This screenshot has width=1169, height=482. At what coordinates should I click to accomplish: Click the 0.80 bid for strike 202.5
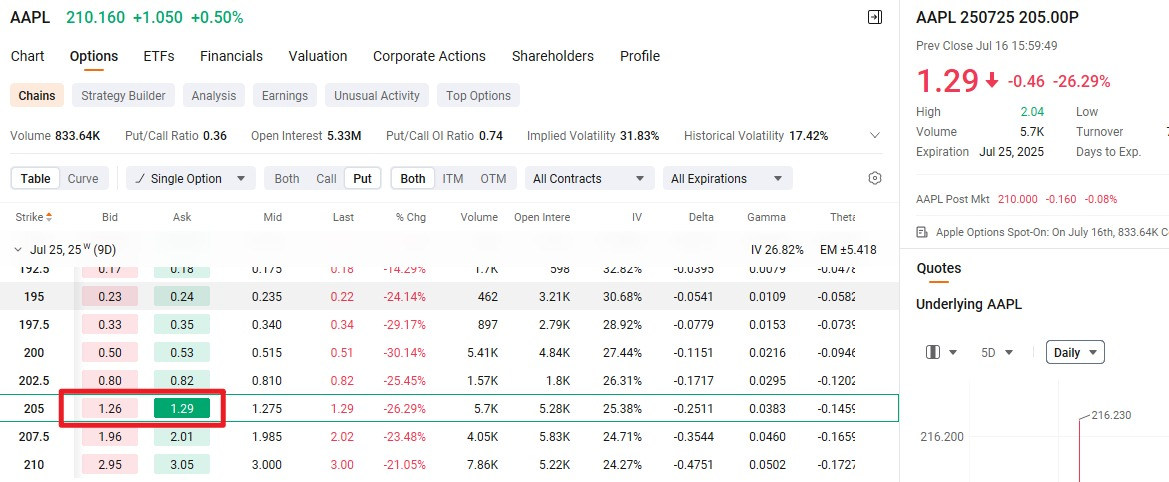[x=110, y=381]
